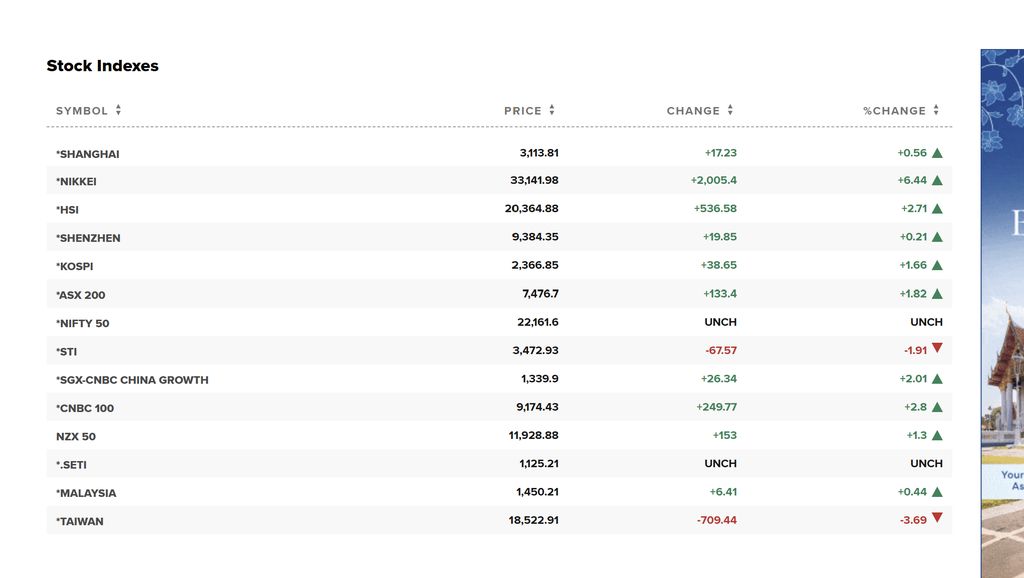Click the red down arrow in TAIWAN row
1024x578 pixels.
(937, 519)
